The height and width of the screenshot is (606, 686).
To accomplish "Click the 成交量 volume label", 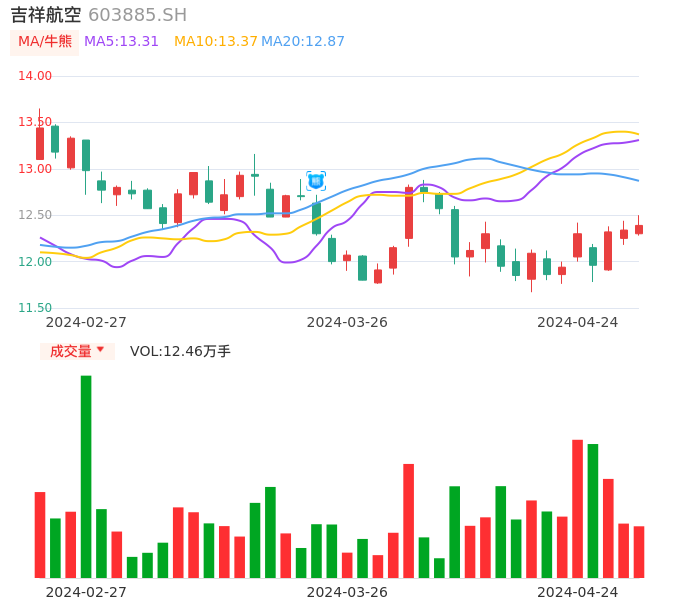I will [70, 351].
